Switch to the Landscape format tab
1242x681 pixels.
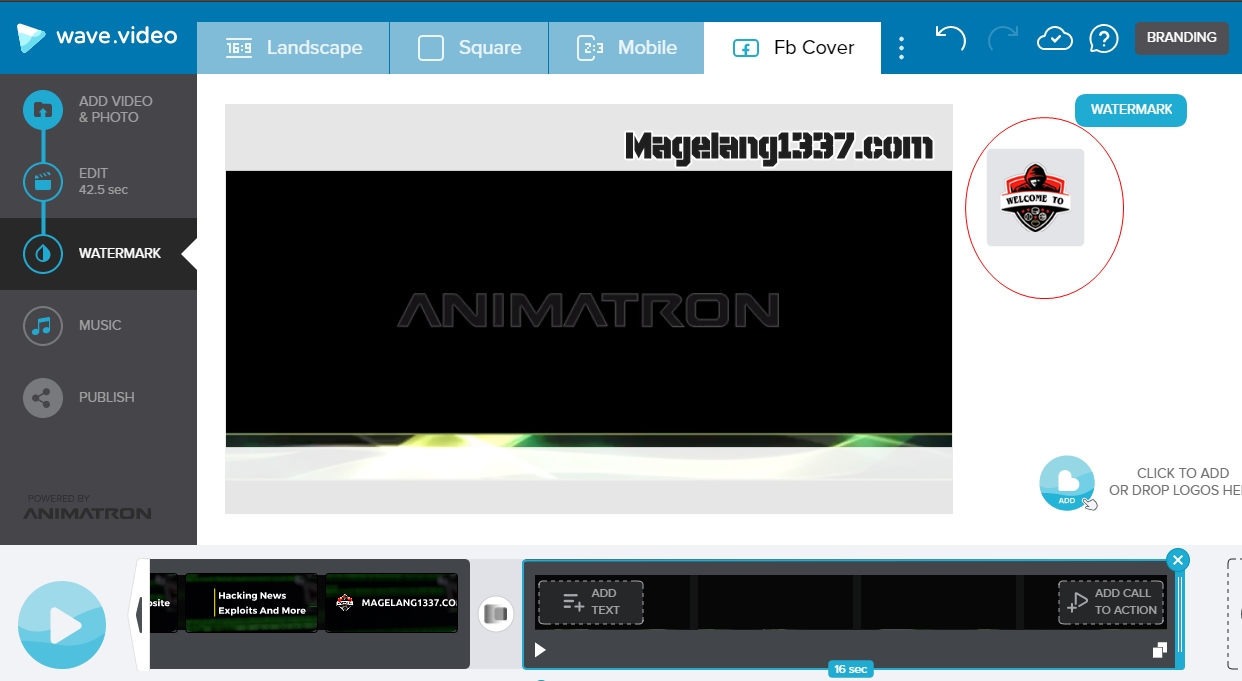click(x=293, y=48)
